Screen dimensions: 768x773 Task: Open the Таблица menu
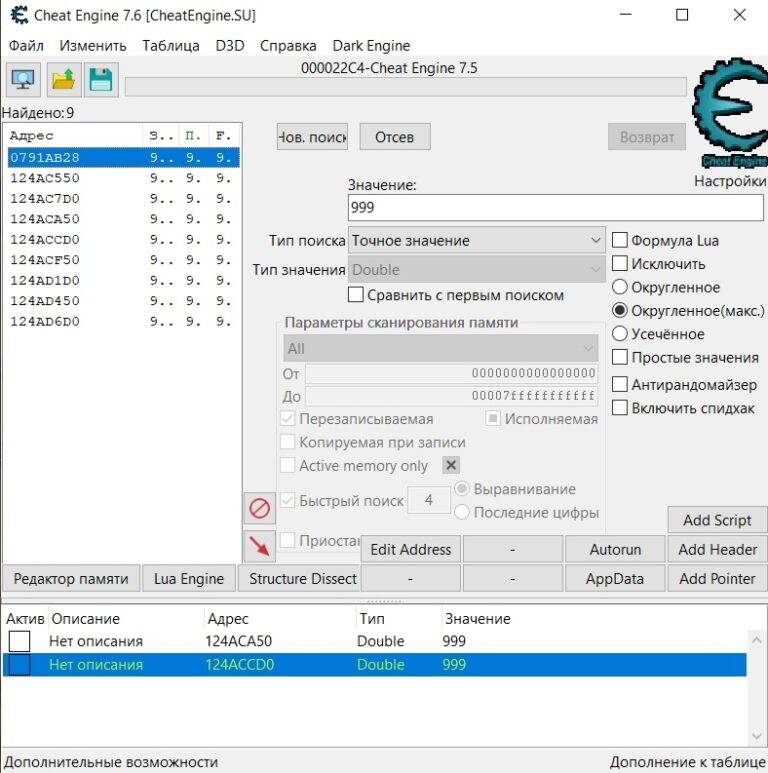171,45
